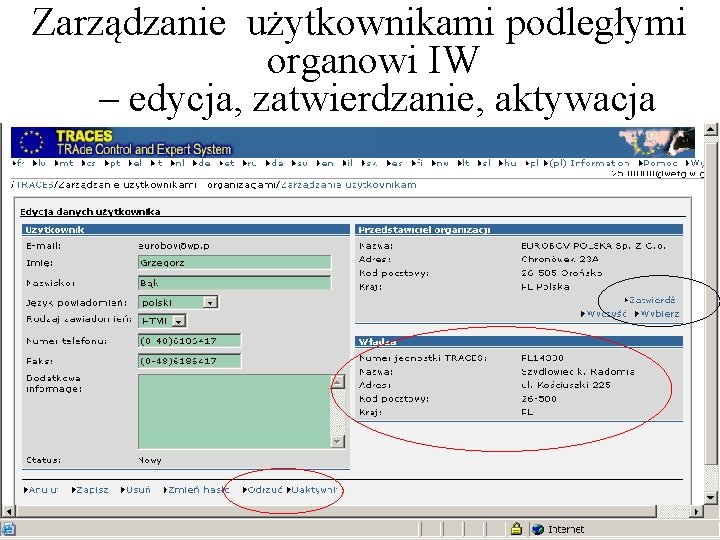Screen dimensions: 720x540
Task: Click the Nazwisko field containing Bąk
Action: [x=234, y=283]
